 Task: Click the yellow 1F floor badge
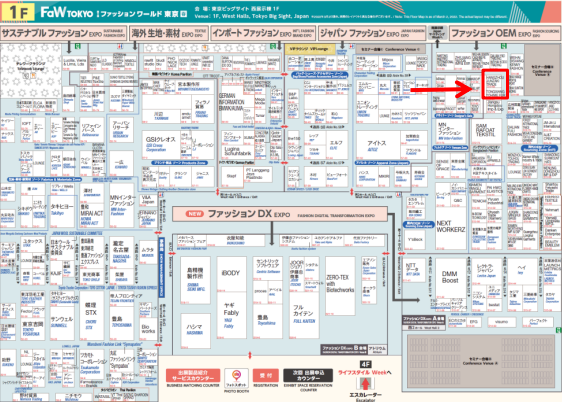(x=18, y=13)
